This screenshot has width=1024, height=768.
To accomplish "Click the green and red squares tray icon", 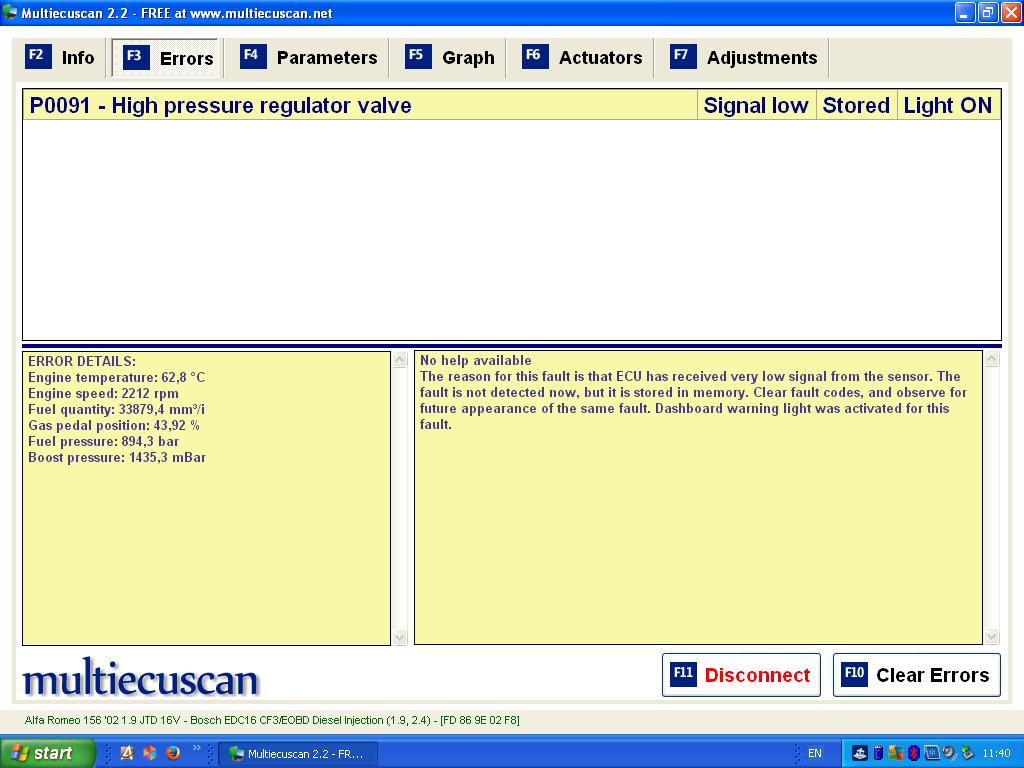I will point(895,753).
